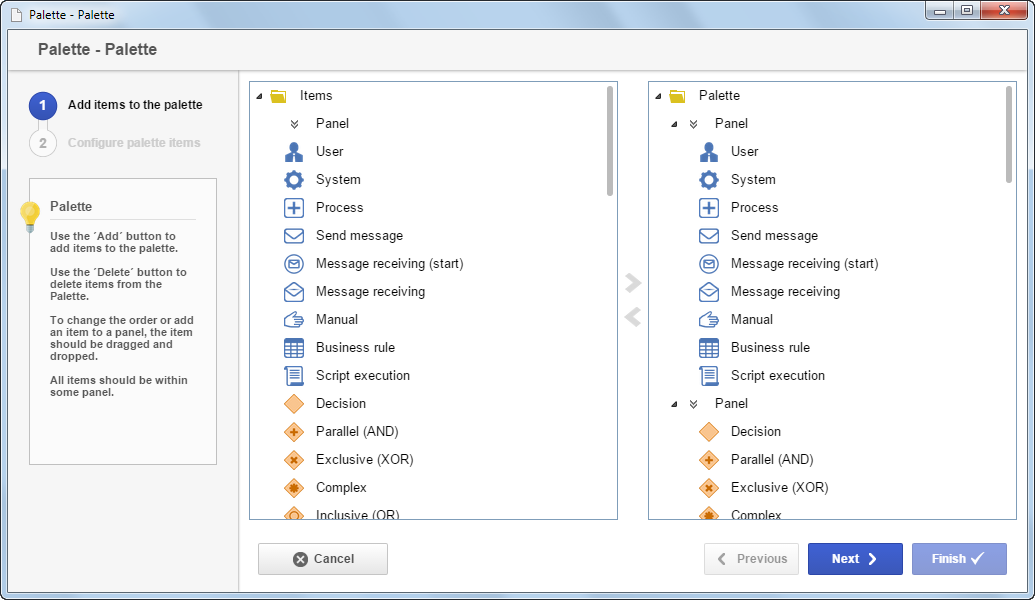The width and height of the screenshot is (1035, 600).
Task: Select the Process plus icon in Items list
Action: (x=294, y=207)
